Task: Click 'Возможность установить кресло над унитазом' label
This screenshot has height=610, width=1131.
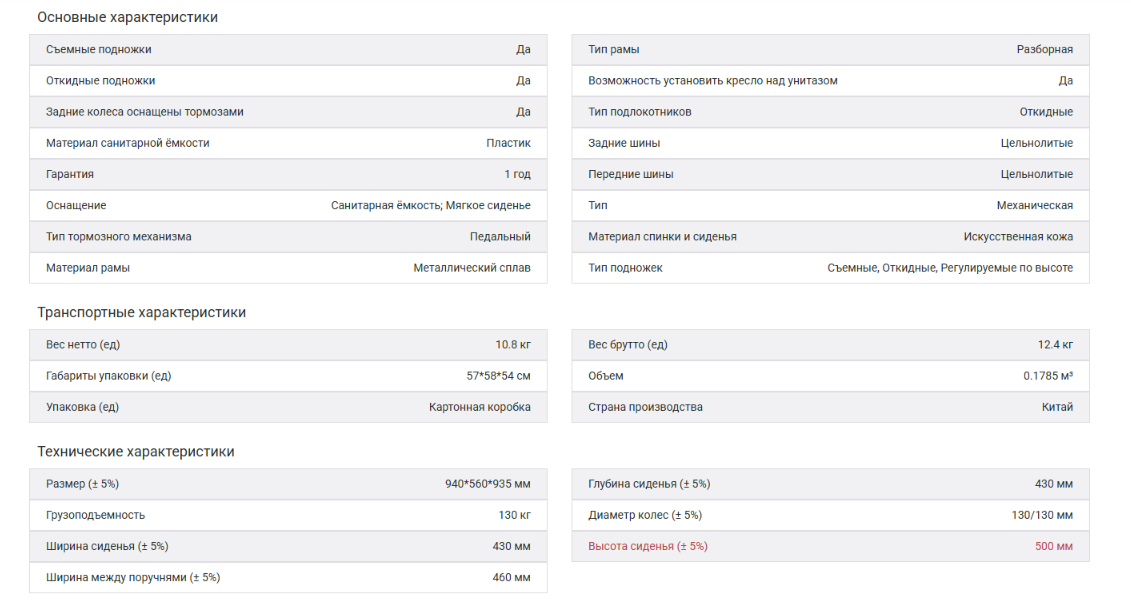Action: (x=713, y=80)
